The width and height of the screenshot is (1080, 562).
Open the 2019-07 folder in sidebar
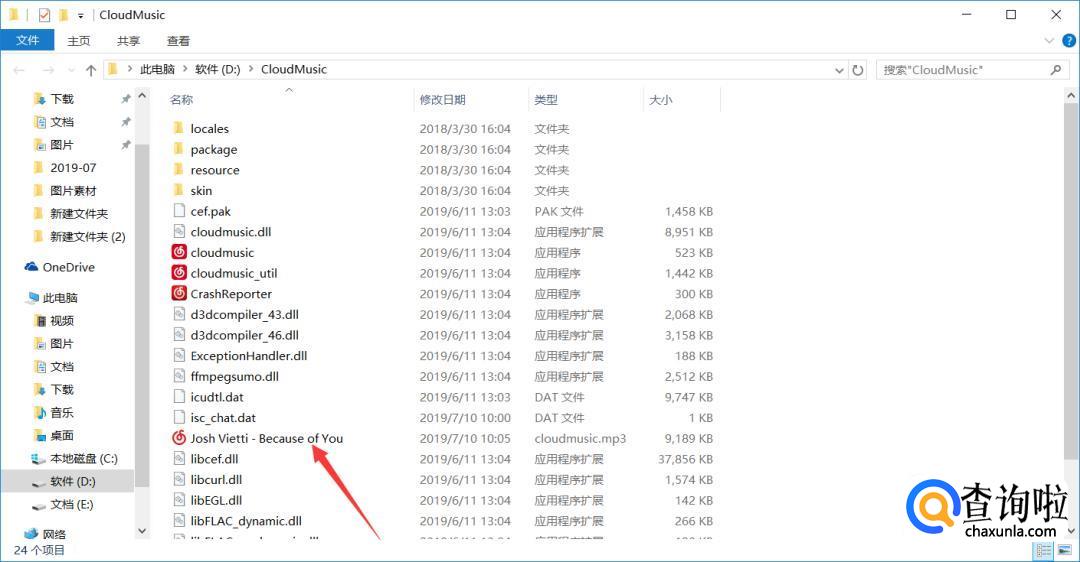click(73, 167)
